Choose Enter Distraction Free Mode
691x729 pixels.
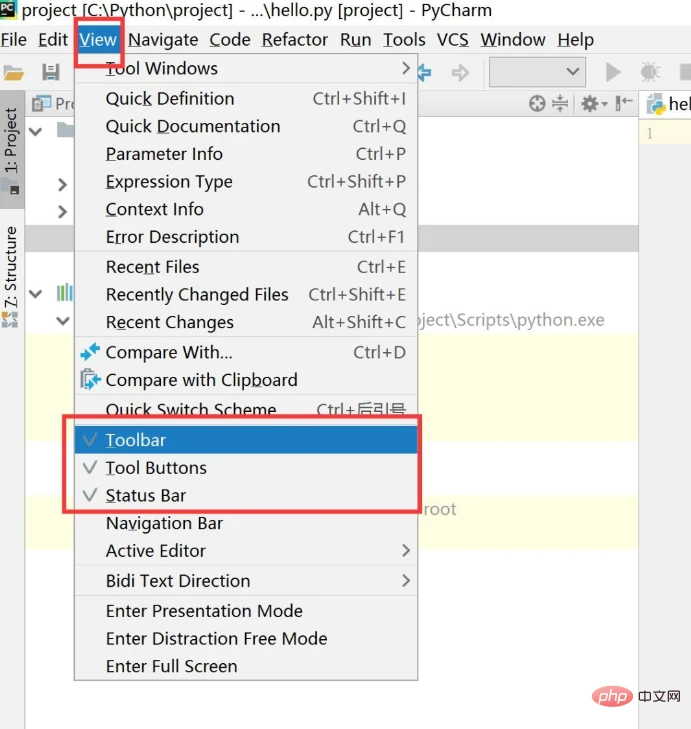246,638
